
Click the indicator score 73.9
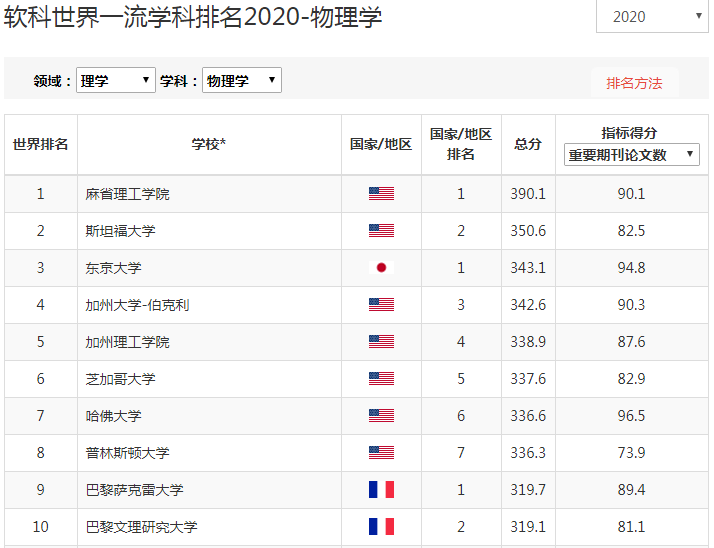pyautogui.click(x=631, y=453)
